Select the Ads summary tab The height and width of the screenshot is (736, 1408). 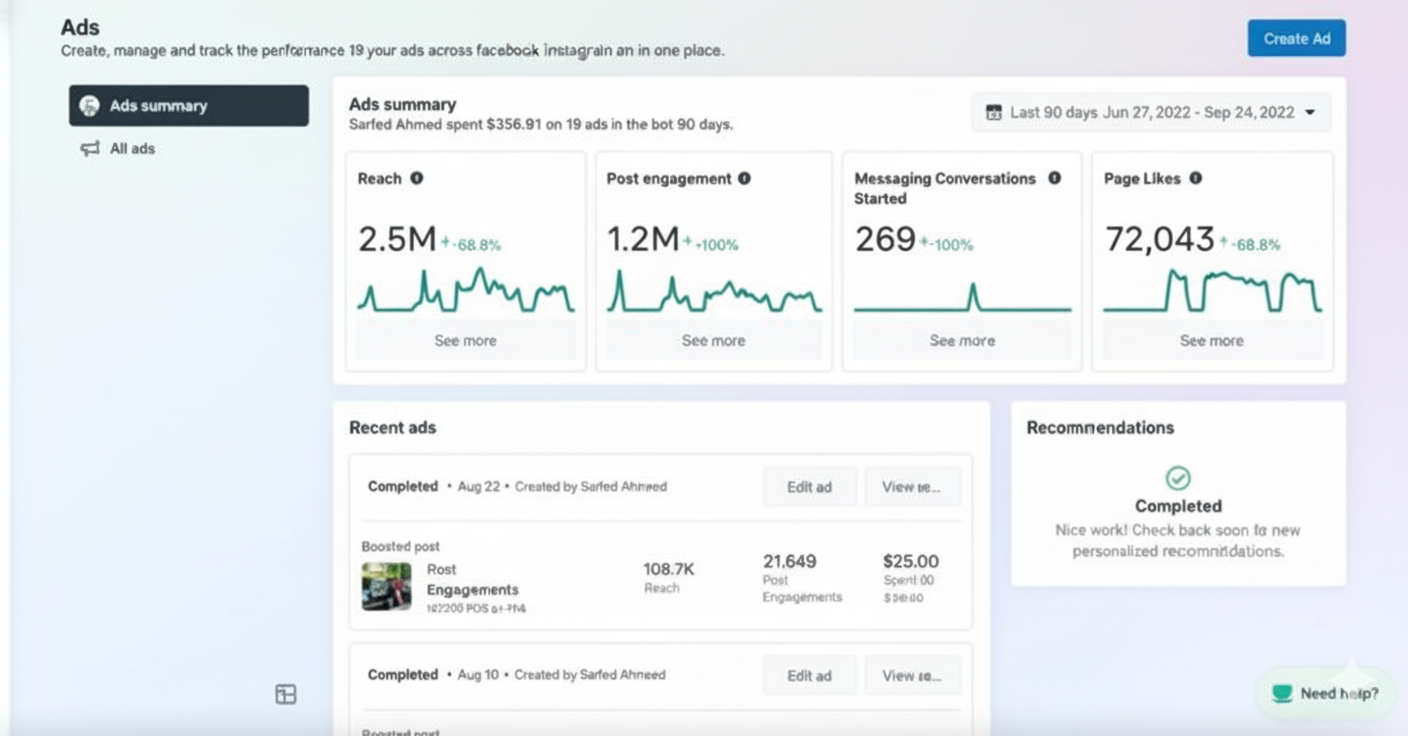[x=188, y=106]
